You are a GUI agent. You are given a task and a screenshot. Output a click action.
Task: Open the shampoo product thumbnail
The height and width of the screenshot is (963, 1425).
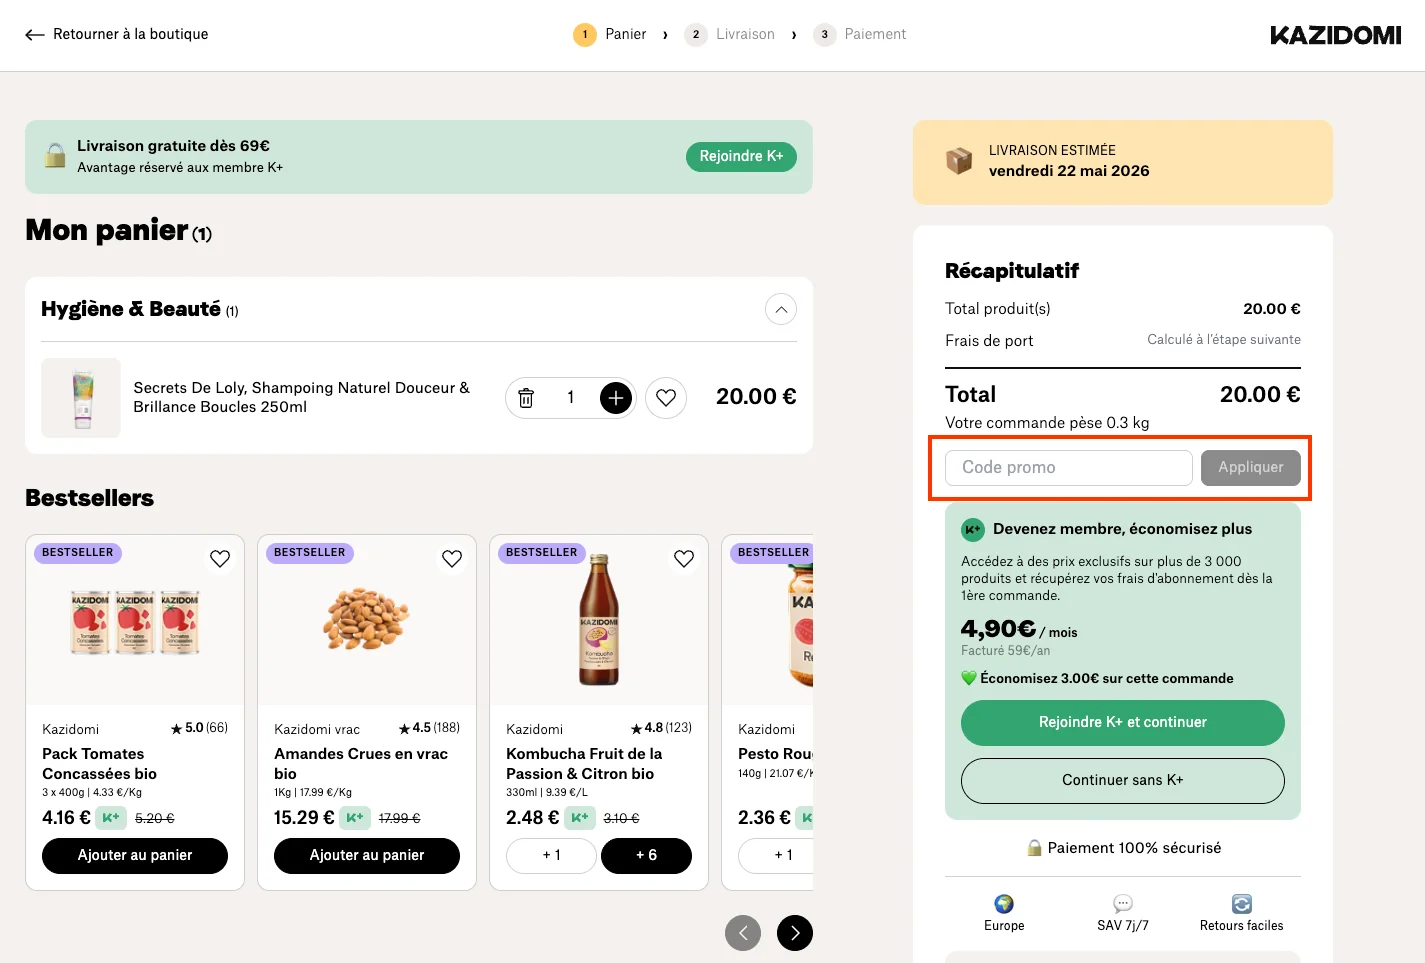point(81,398)
